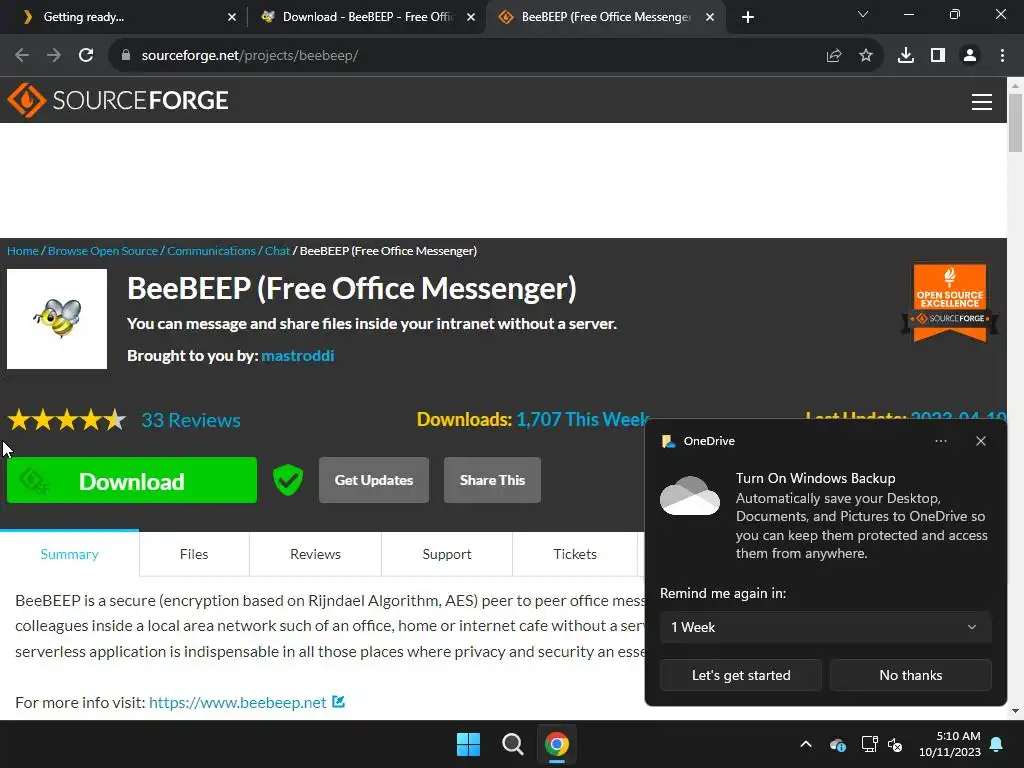Click No thanks in OneDrive popup
The image size is (1024, 768).
pos(910,675)
